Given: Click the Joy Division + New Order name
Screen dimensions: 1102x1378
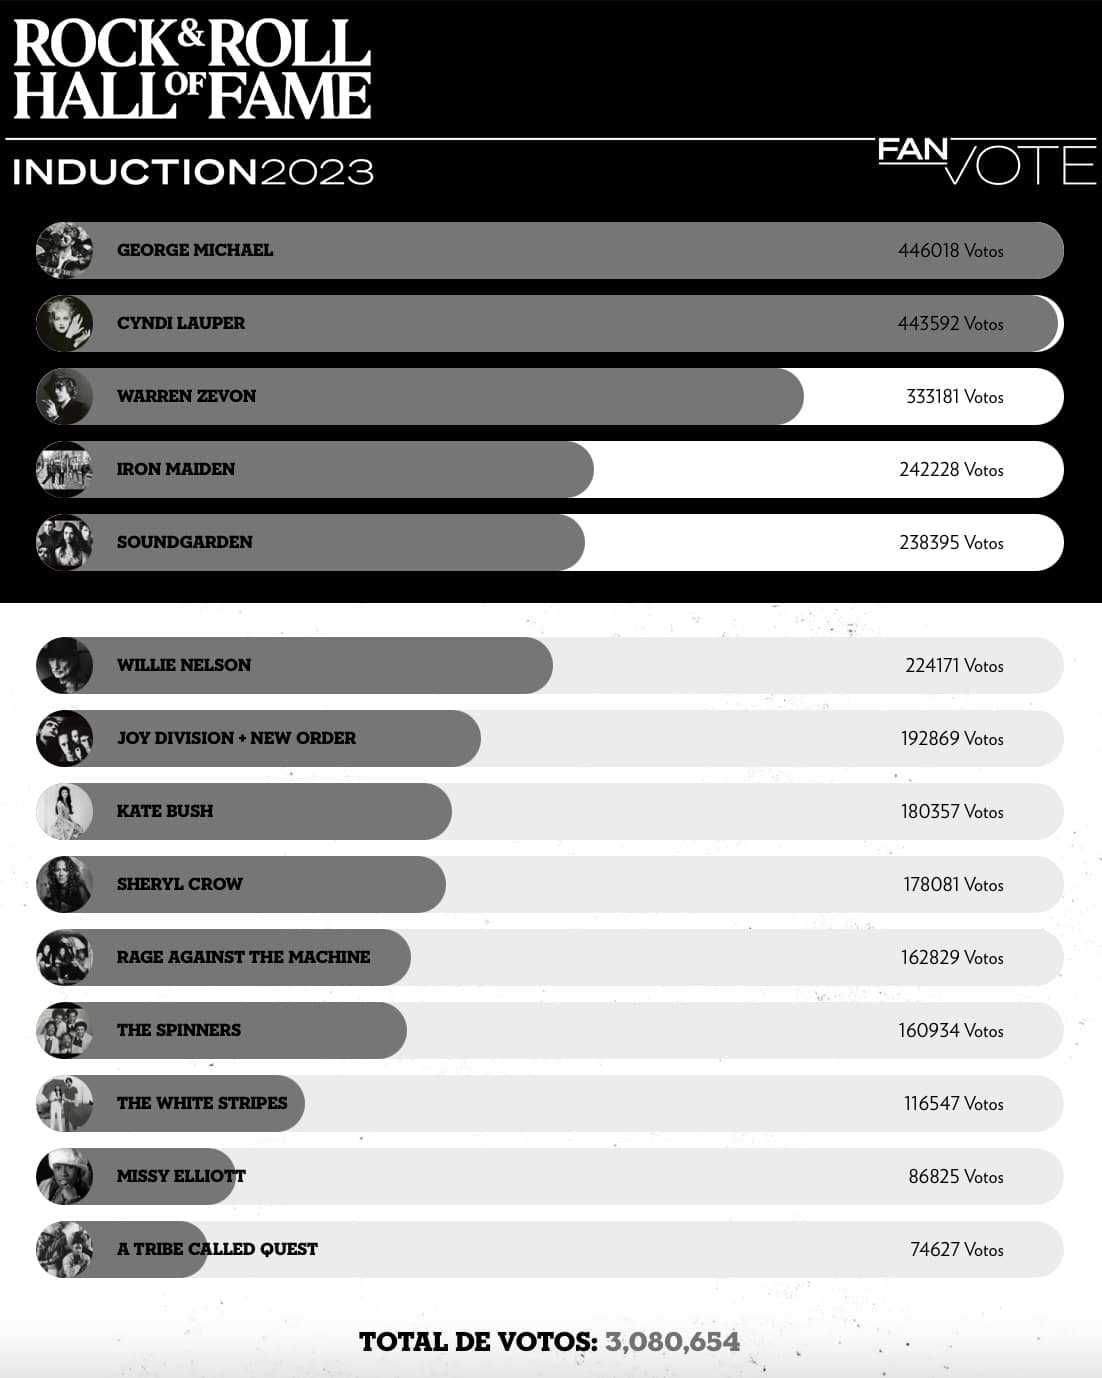Looking at the screenshot, I should 236,738.
